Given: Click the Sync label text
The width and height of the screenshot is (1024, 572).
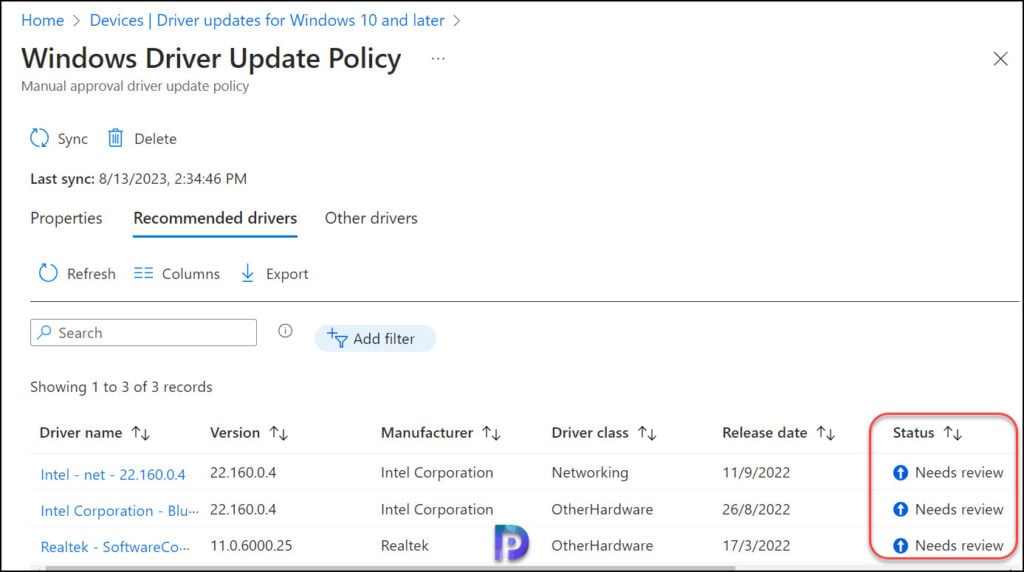Looking at the screenshot, I should point(72,139).
